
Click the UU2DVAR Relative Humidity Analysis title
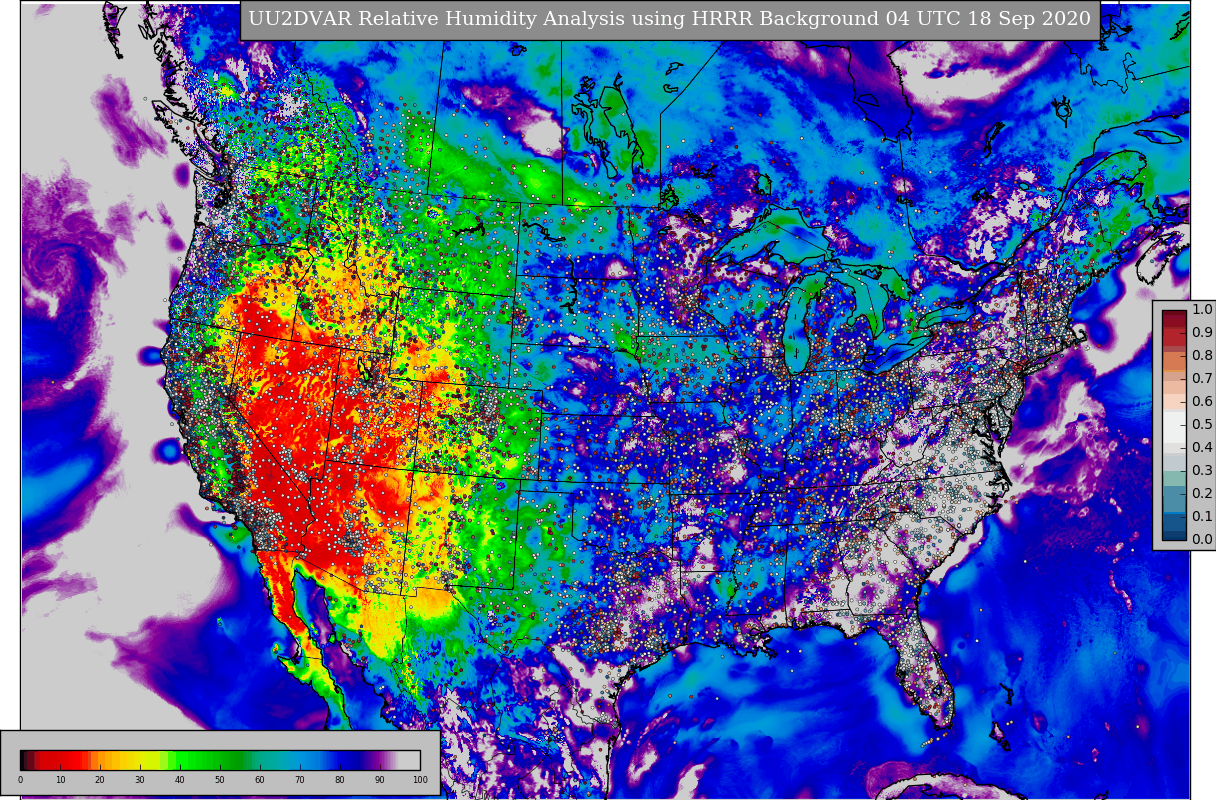669,19
